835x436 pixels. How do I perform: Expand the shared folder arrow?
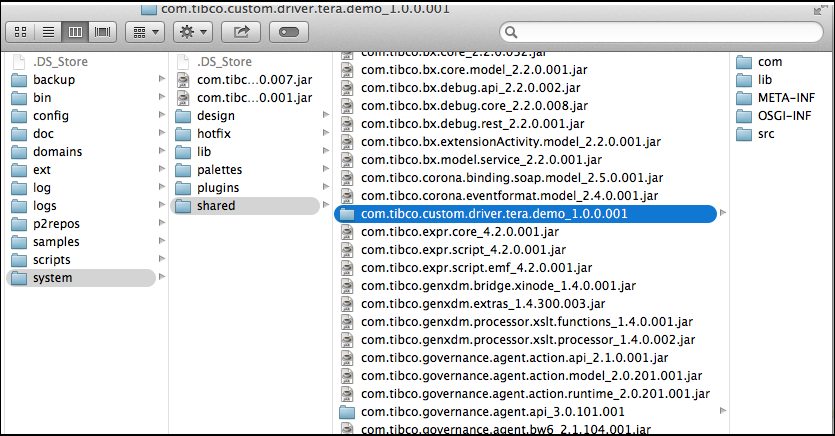325,205
